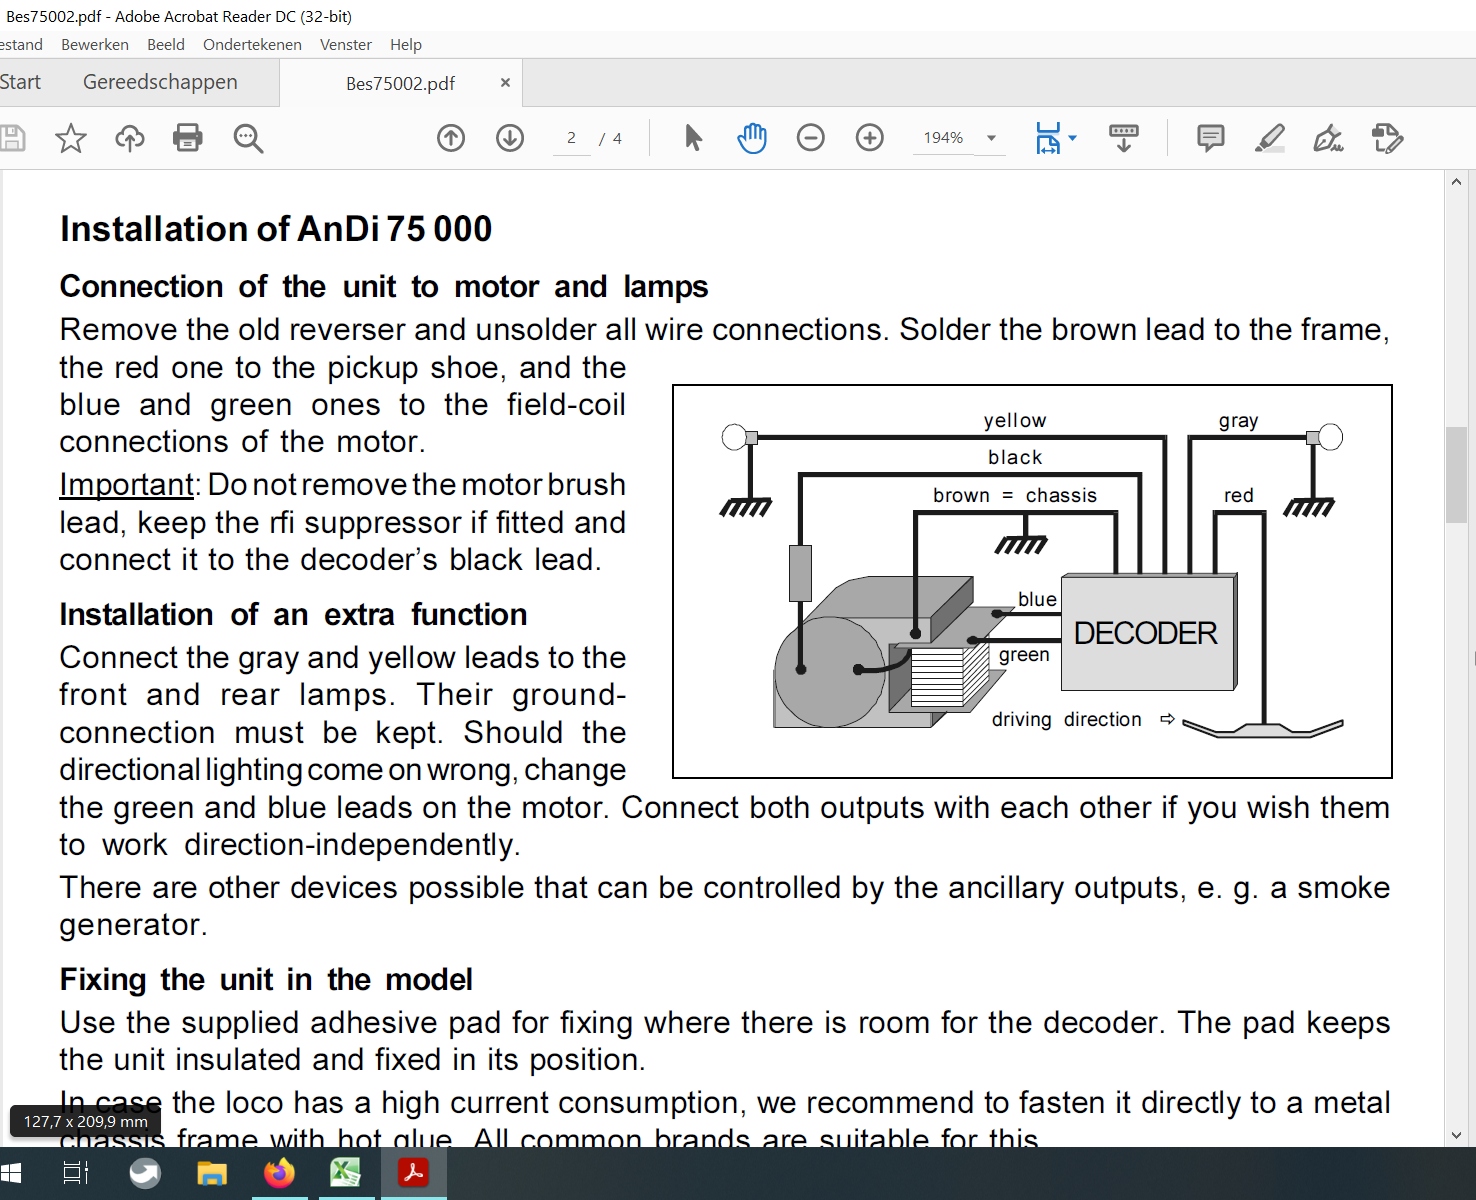Screen dimensions: 1476x1200
Task: Open the Help menu
Action: point(406,44)
